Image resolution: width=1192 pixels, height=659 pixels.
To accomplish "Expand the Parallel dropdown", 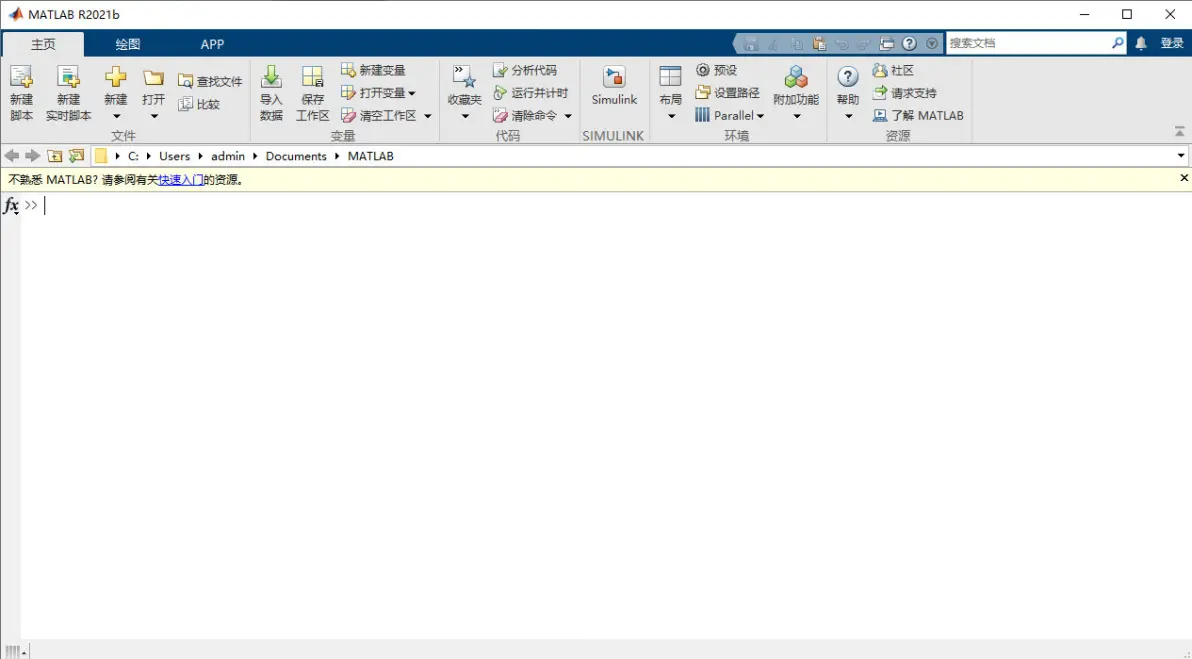I will (760, 116).
